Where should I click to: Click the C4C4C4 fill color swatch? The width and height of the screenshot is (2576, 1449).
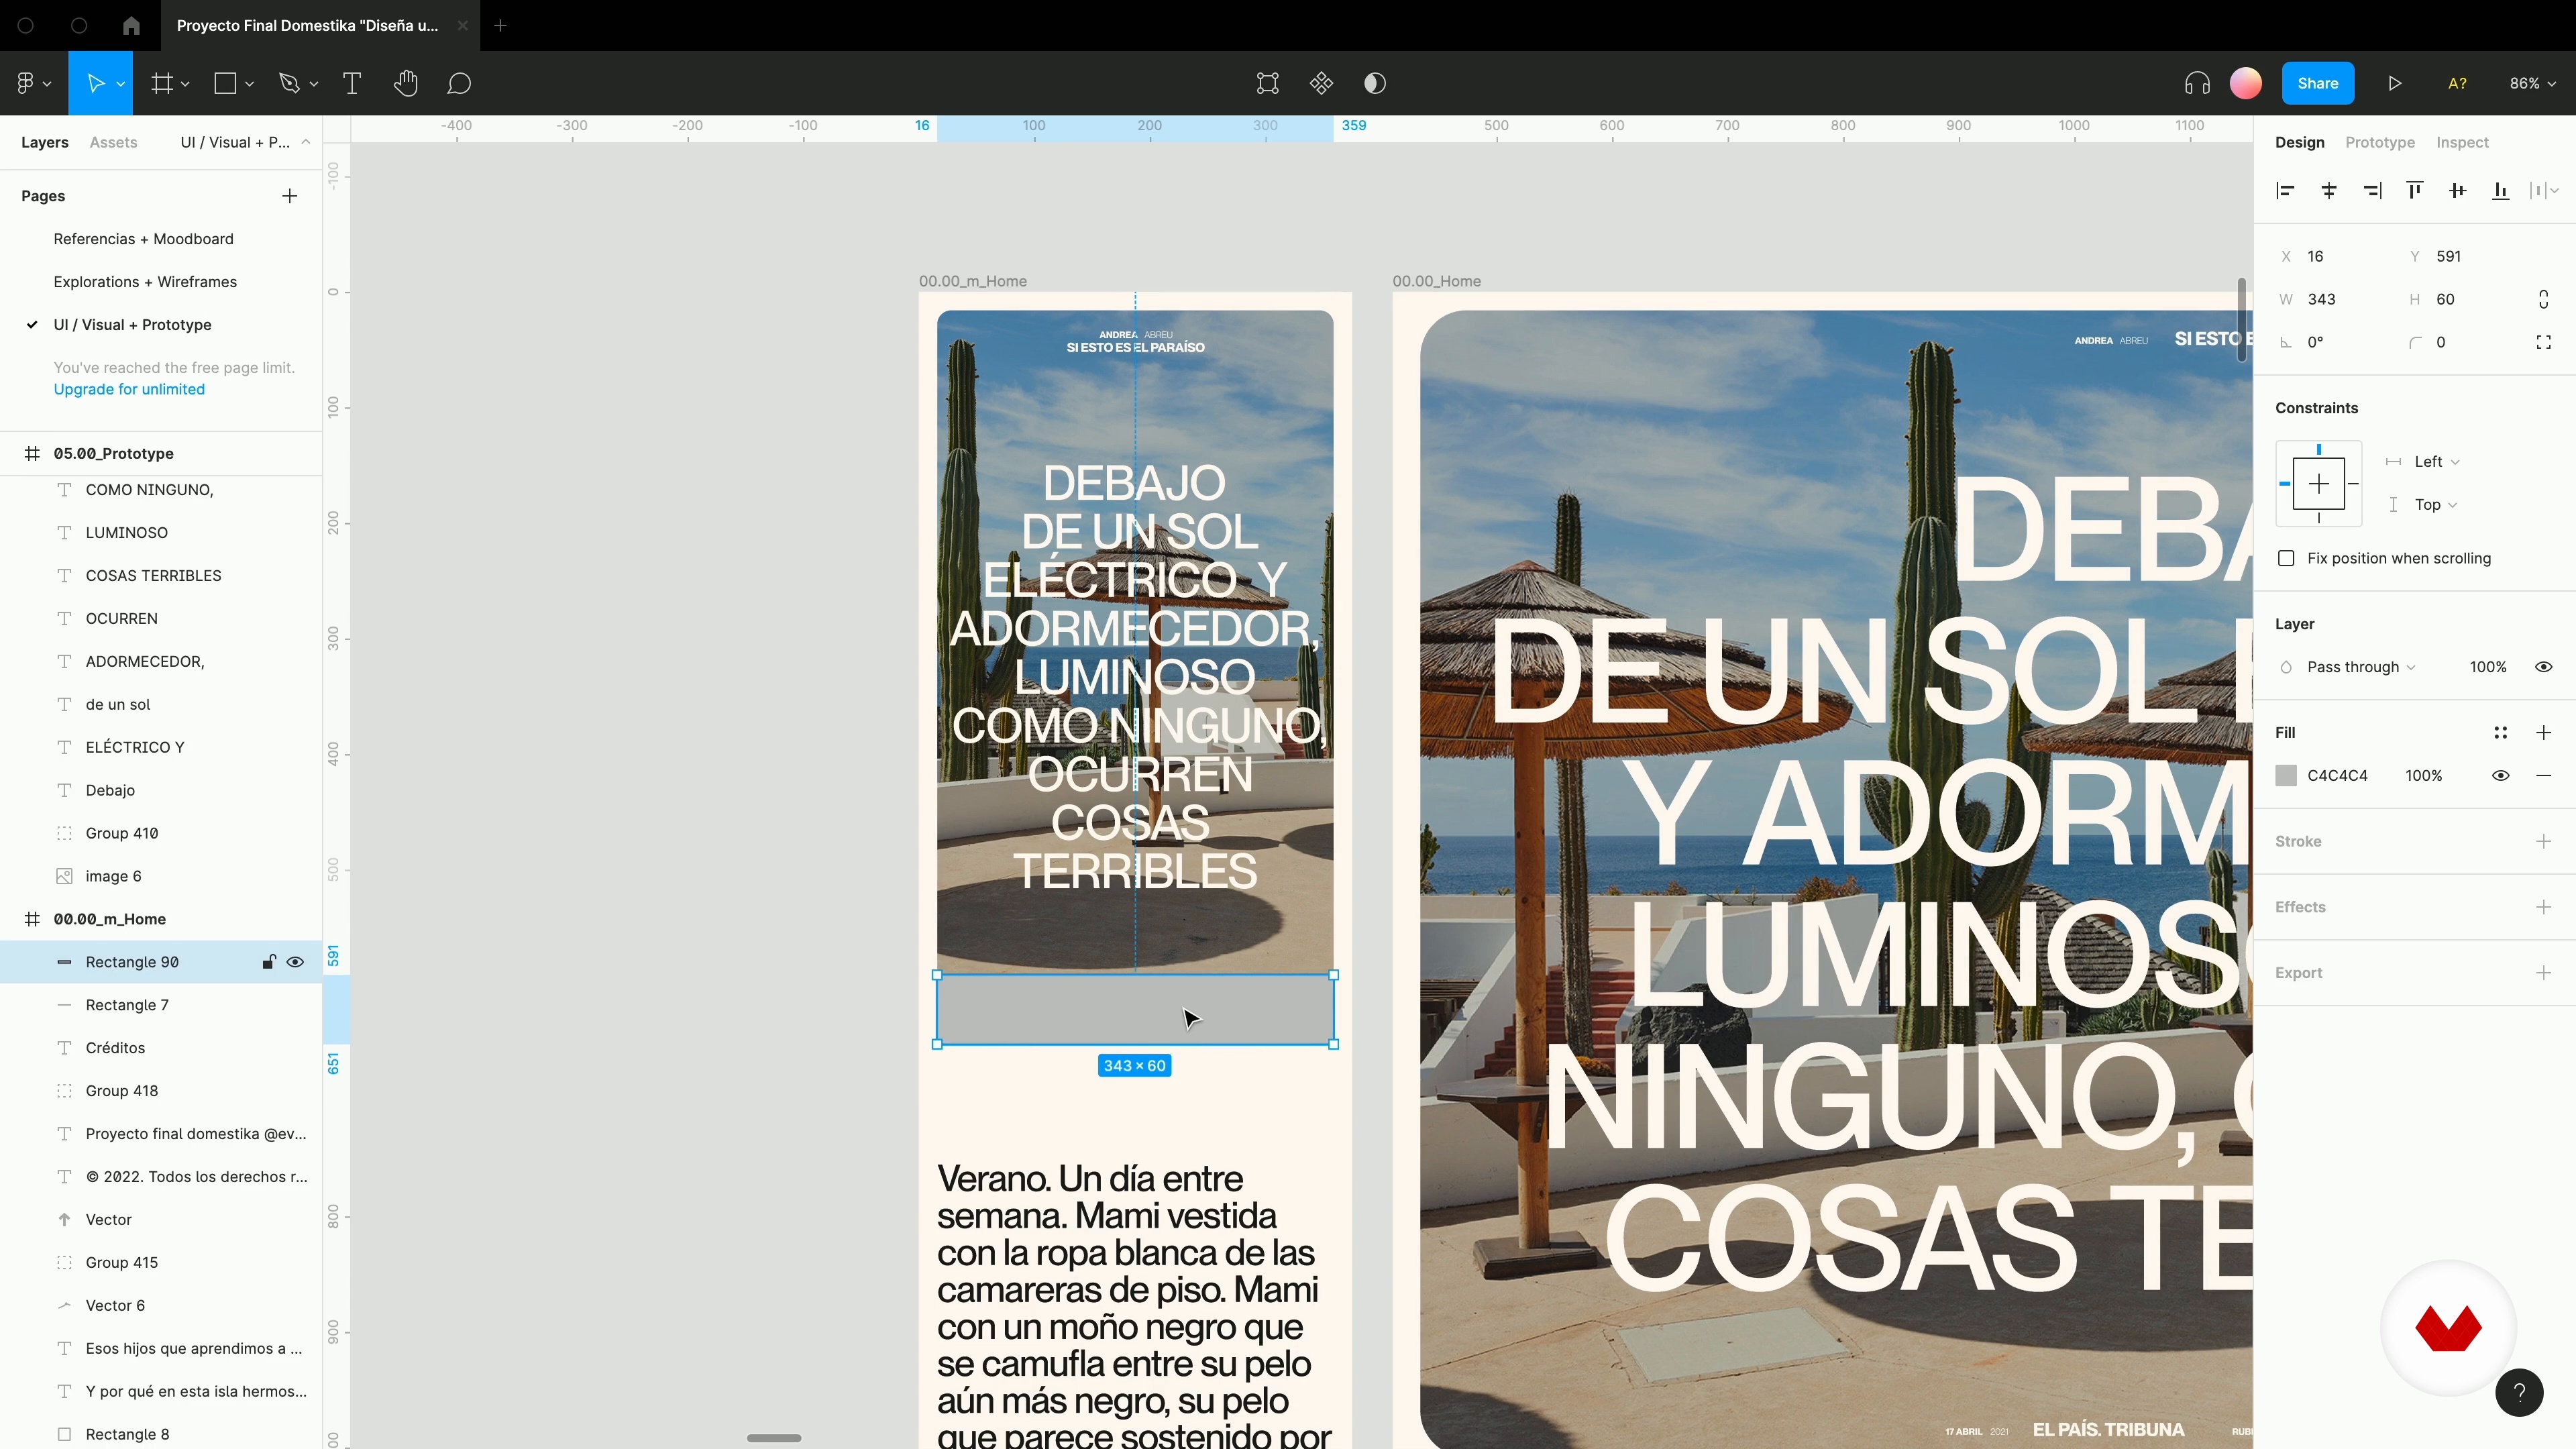coord(2286,775)
